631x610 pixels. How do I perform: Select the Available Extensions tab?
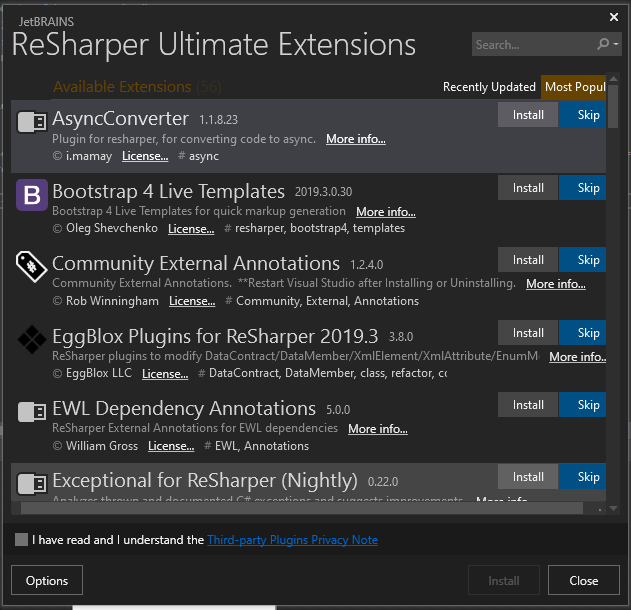137,87
